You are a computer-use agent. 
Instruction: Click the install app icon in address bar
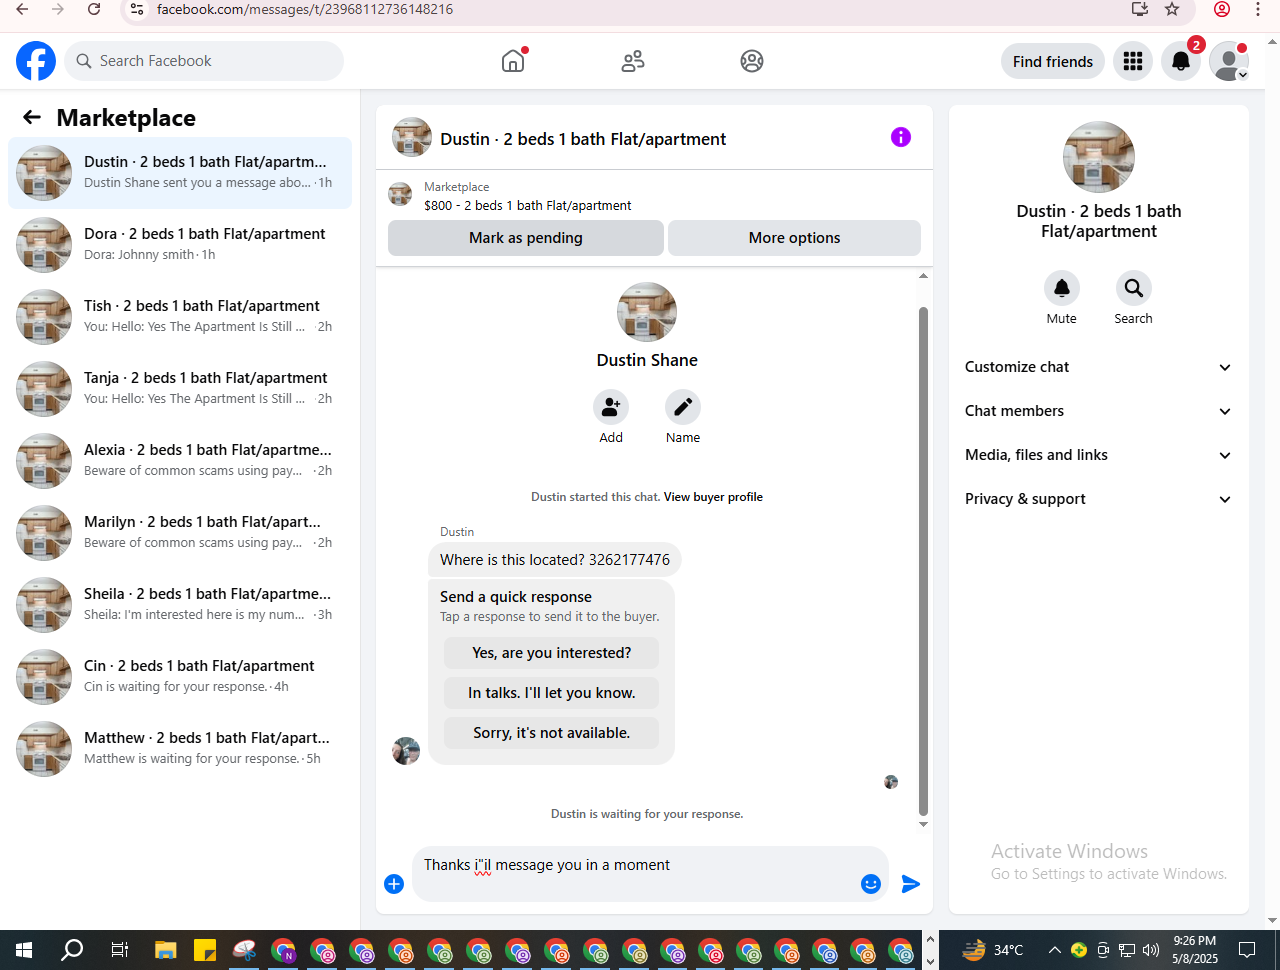click(x=1139, y=9)
